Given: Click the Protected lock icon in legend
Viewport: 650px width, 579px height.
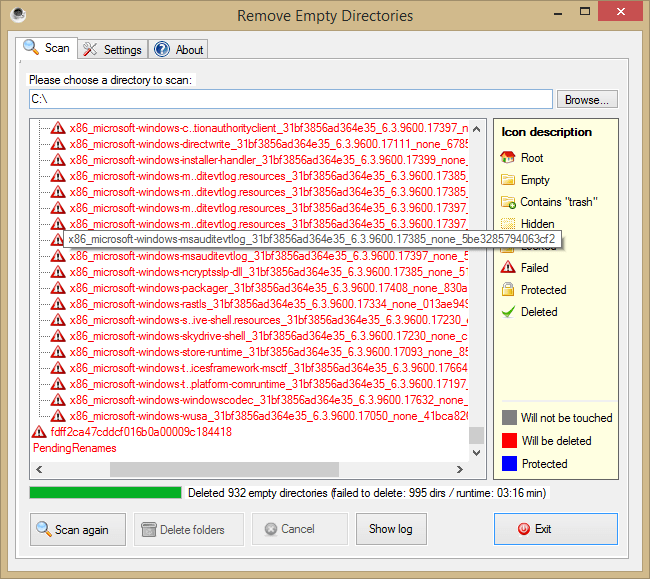Looking at the screenshot, I should coord(508,289).
